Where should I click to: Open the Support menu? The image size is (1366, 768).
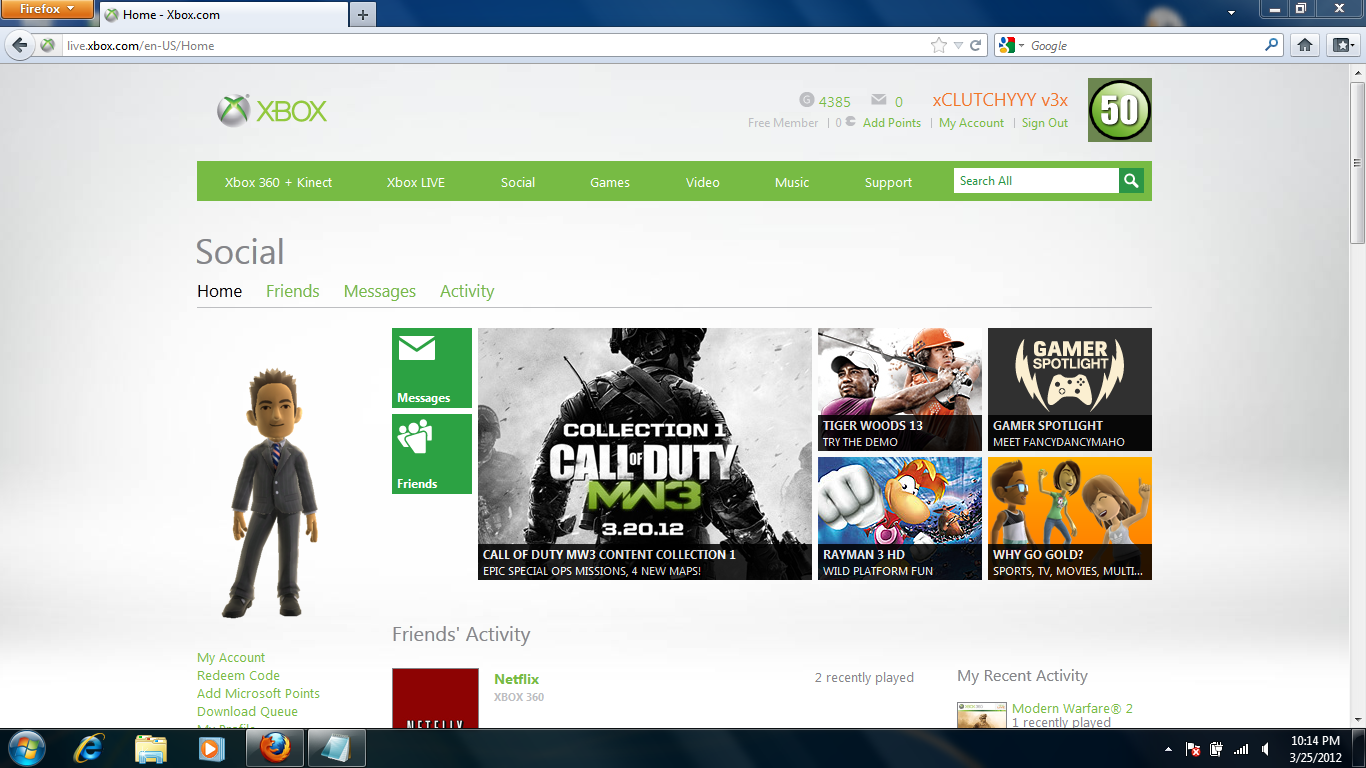click(x=889, y=182)
